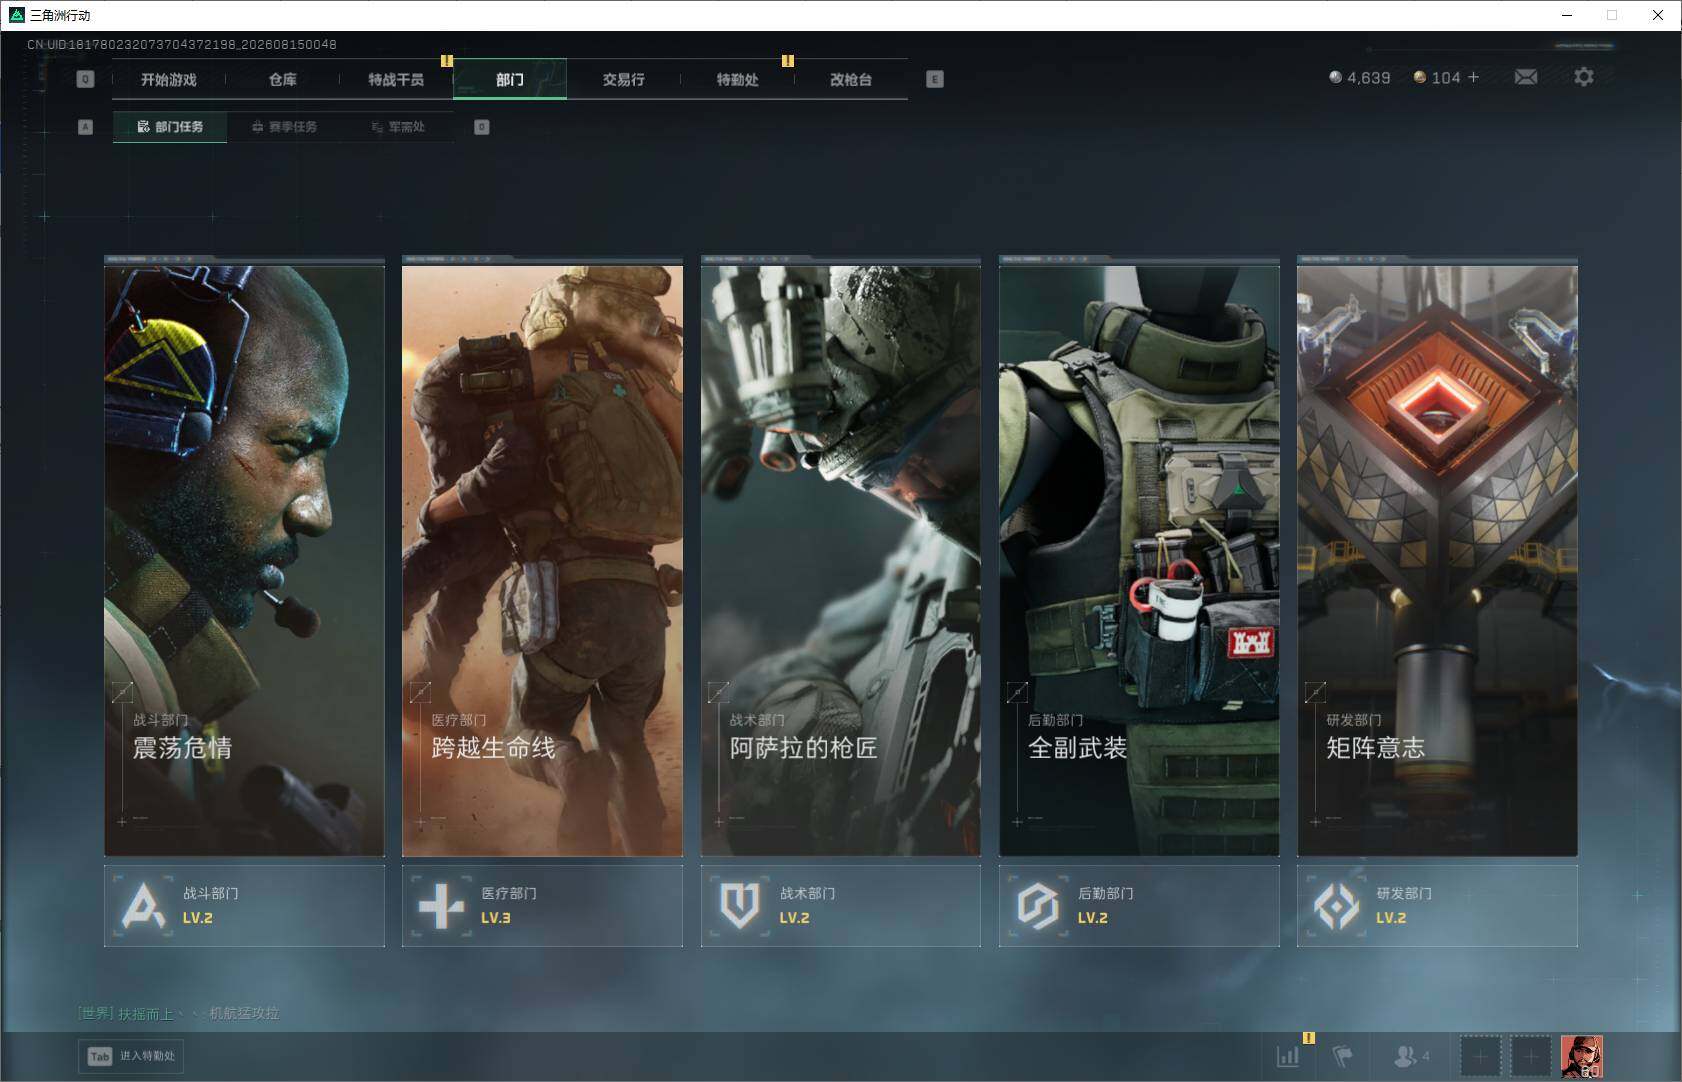Click the LV.3 label under 医疗部门

(x=496, y=918)
